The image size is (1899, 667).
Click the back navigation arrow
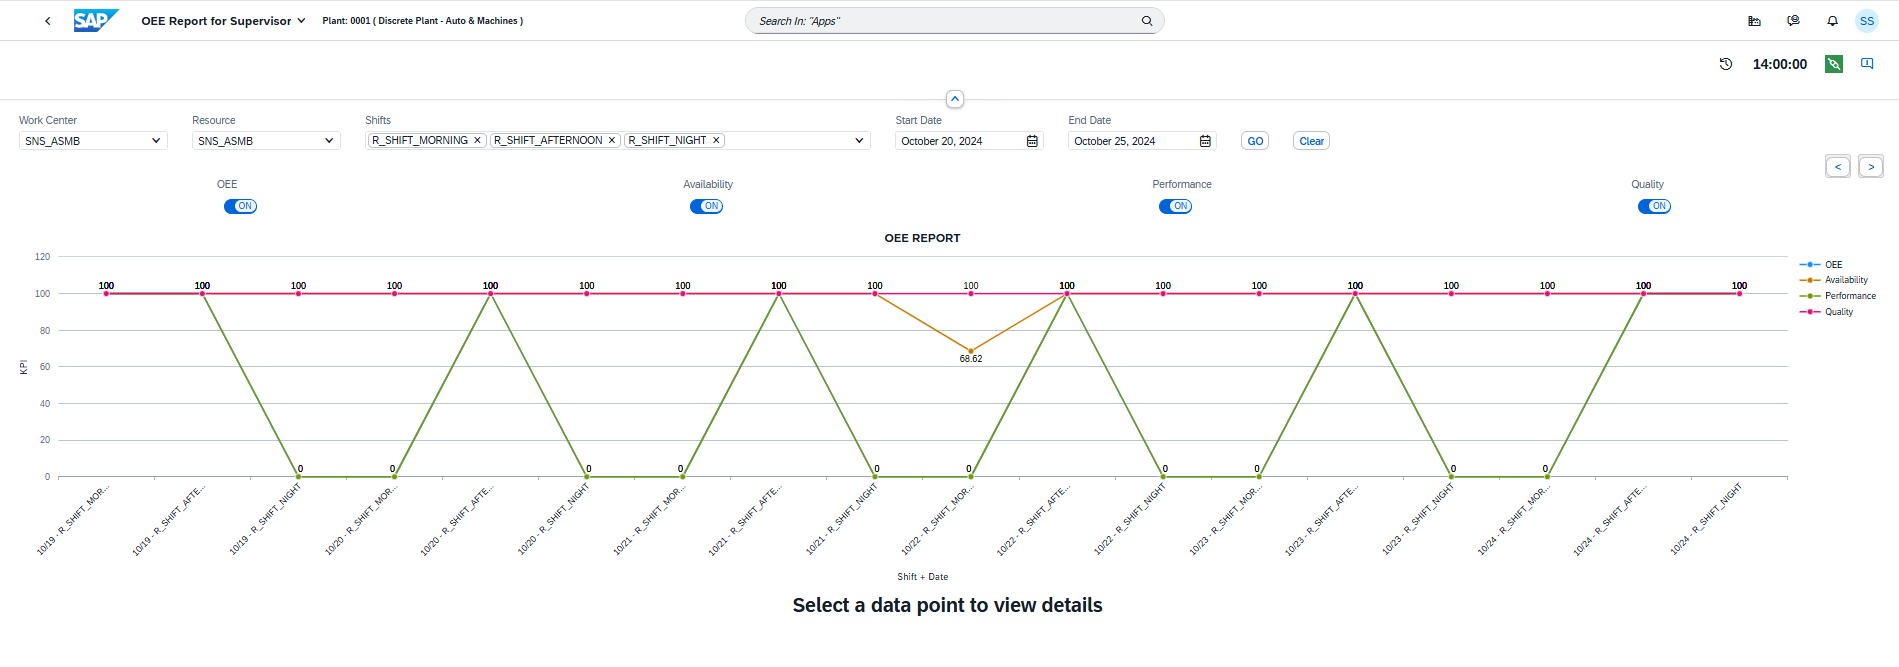[x=47, y=21]
